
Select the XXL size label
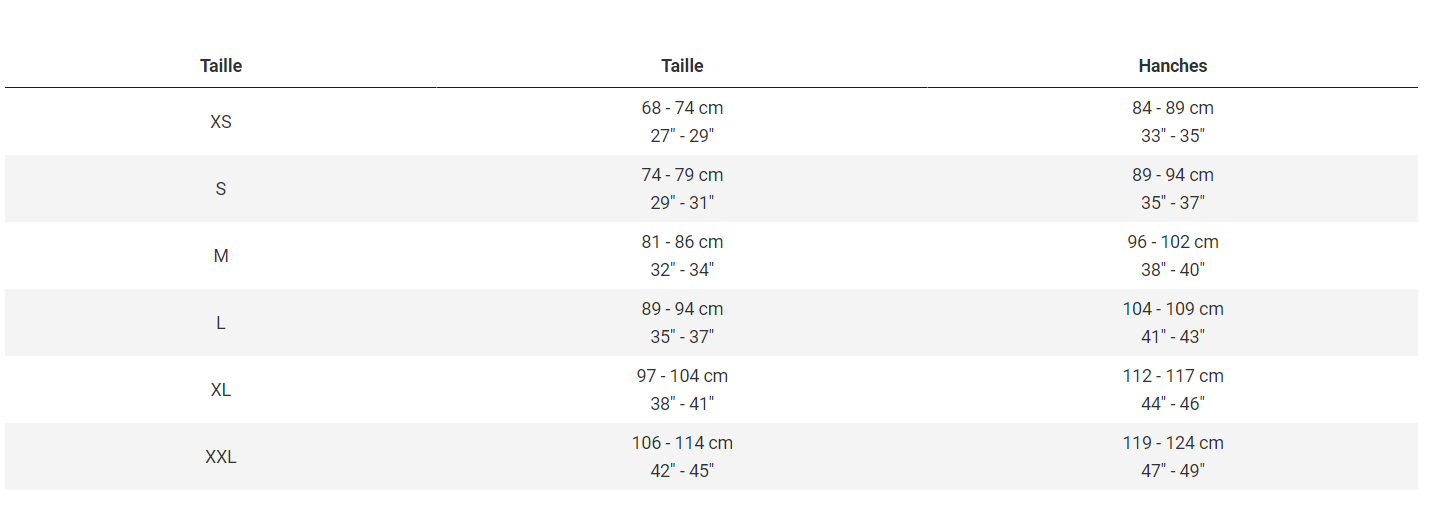point(221,457)
